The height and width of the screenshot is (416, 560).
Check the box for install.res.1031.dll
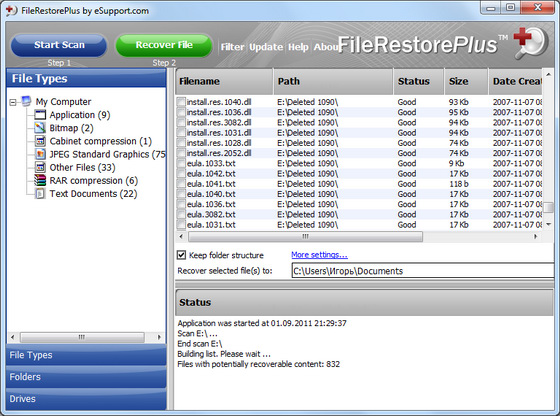(x=181, y=132)
